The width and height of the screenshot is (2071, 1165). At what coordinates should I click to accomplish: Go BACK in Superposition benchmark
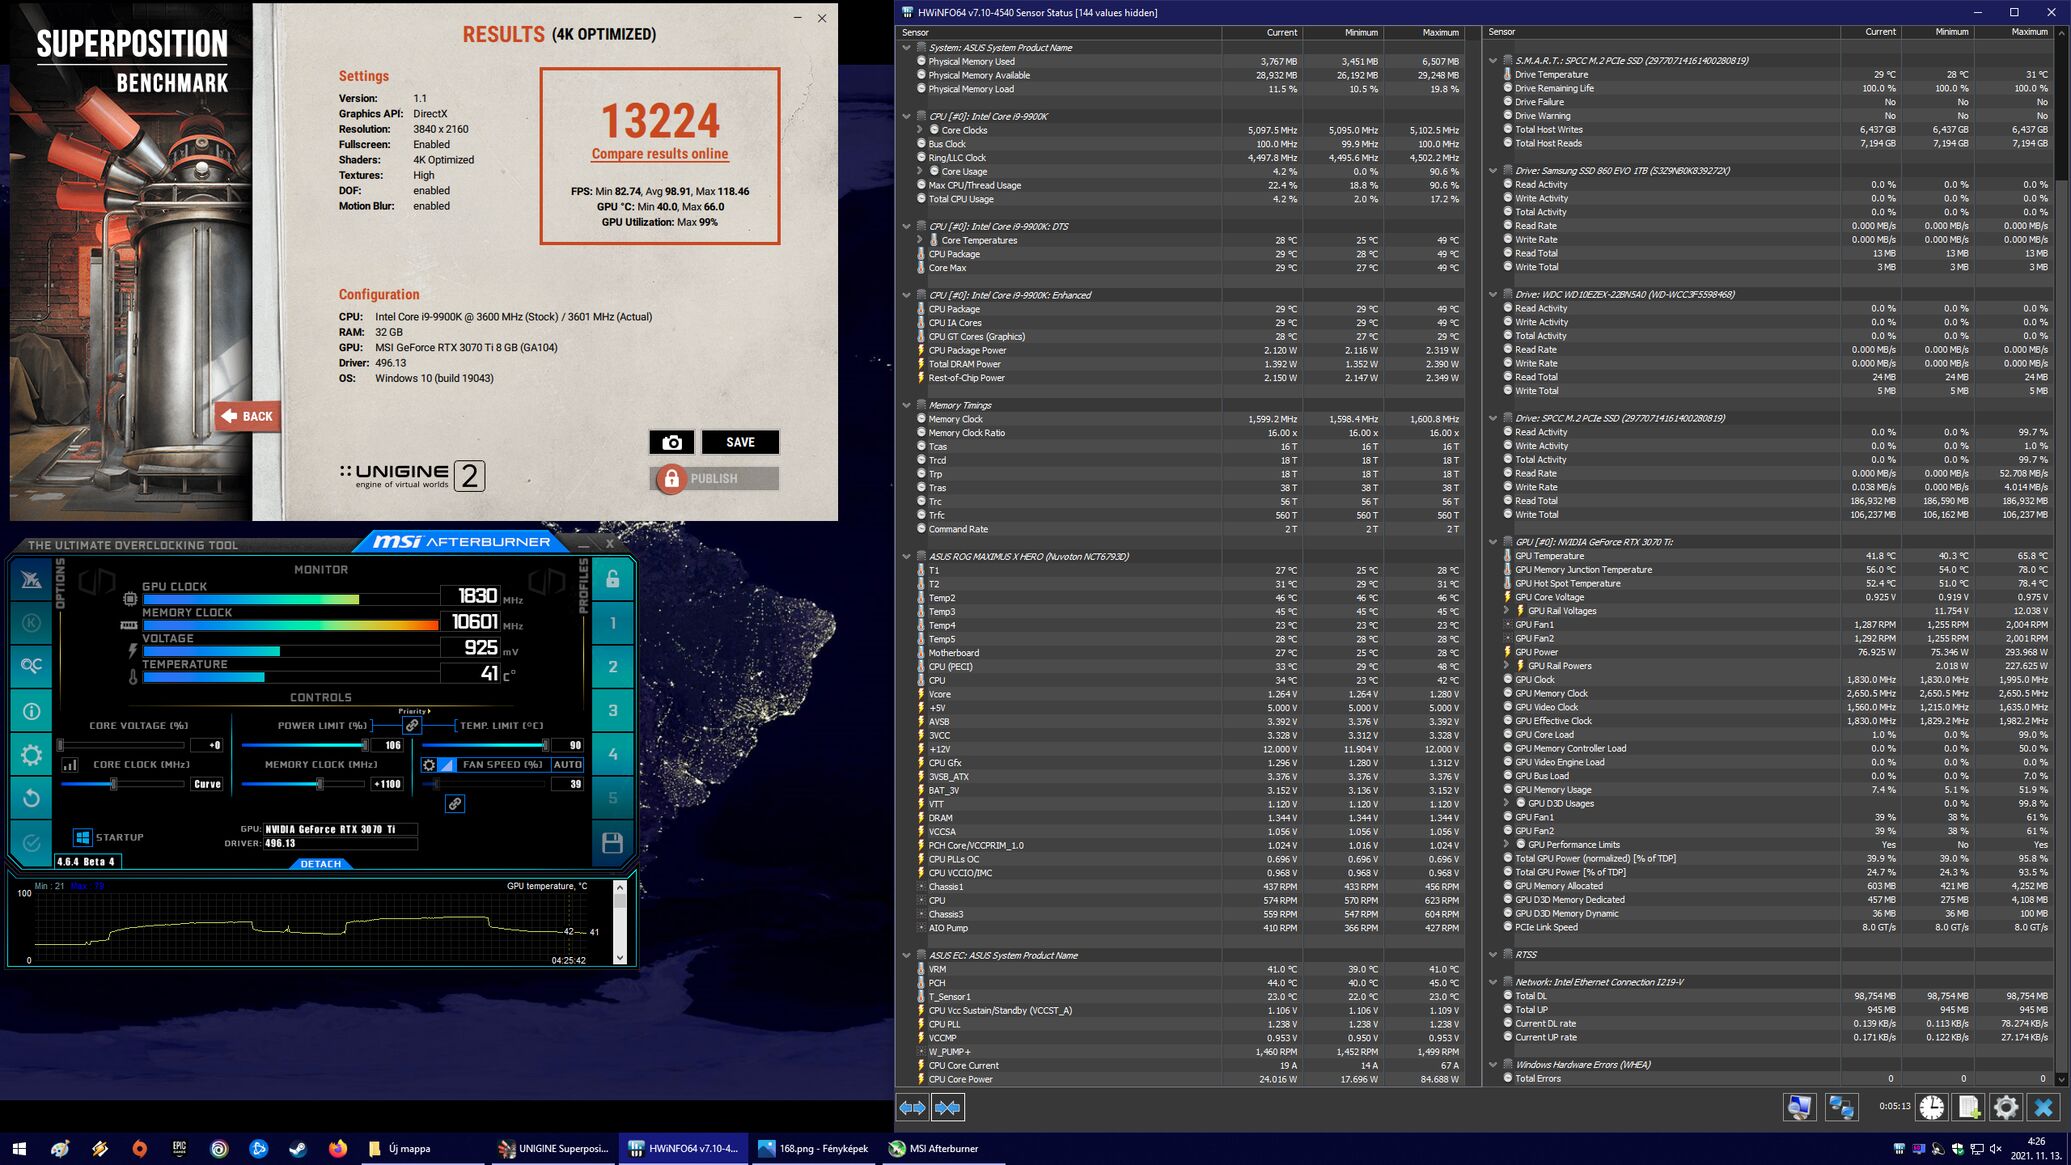pos(247,416)
